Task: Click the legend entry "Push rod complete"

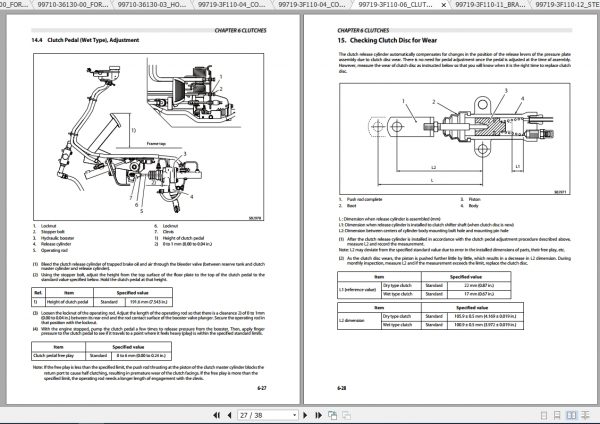Action: [364, 199]
